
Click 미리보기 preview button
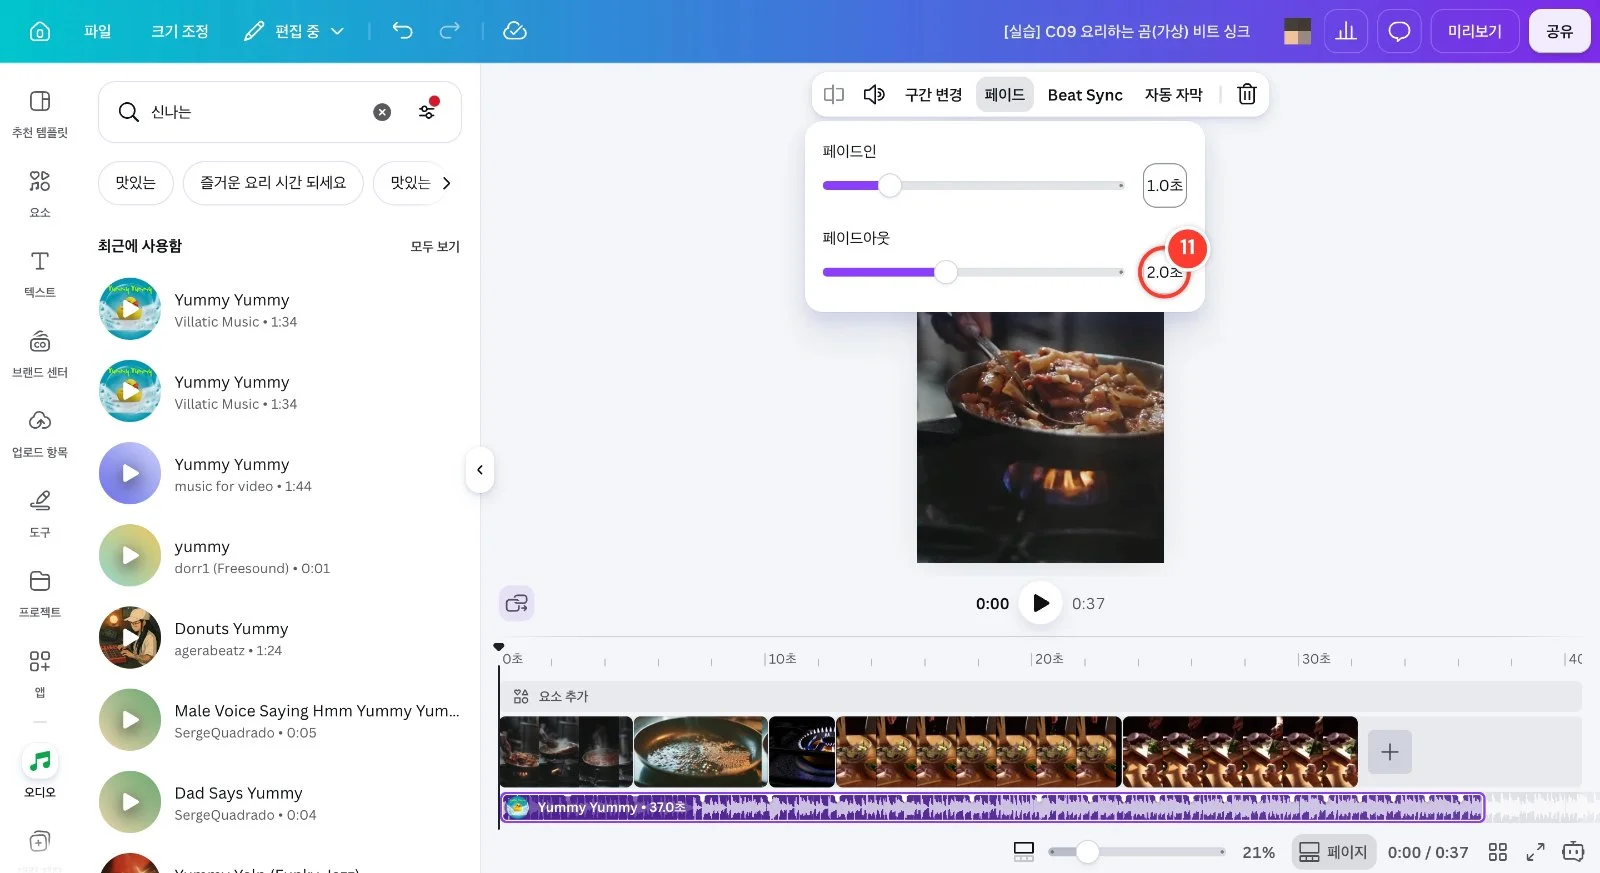[x=1475, y=31]
